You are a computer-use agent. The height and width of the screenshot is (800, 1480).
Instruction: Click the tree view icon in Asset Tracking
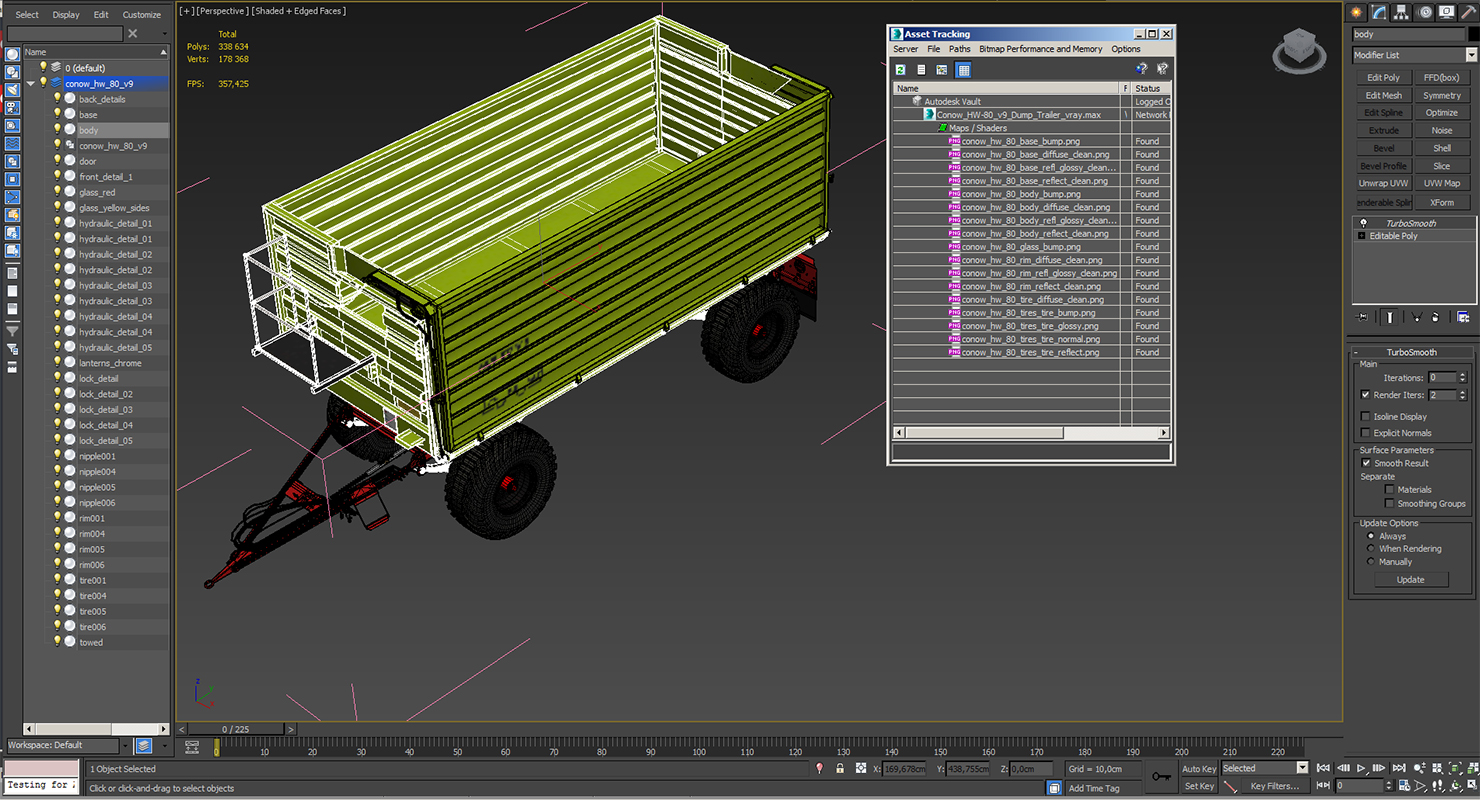coord(942,70)
